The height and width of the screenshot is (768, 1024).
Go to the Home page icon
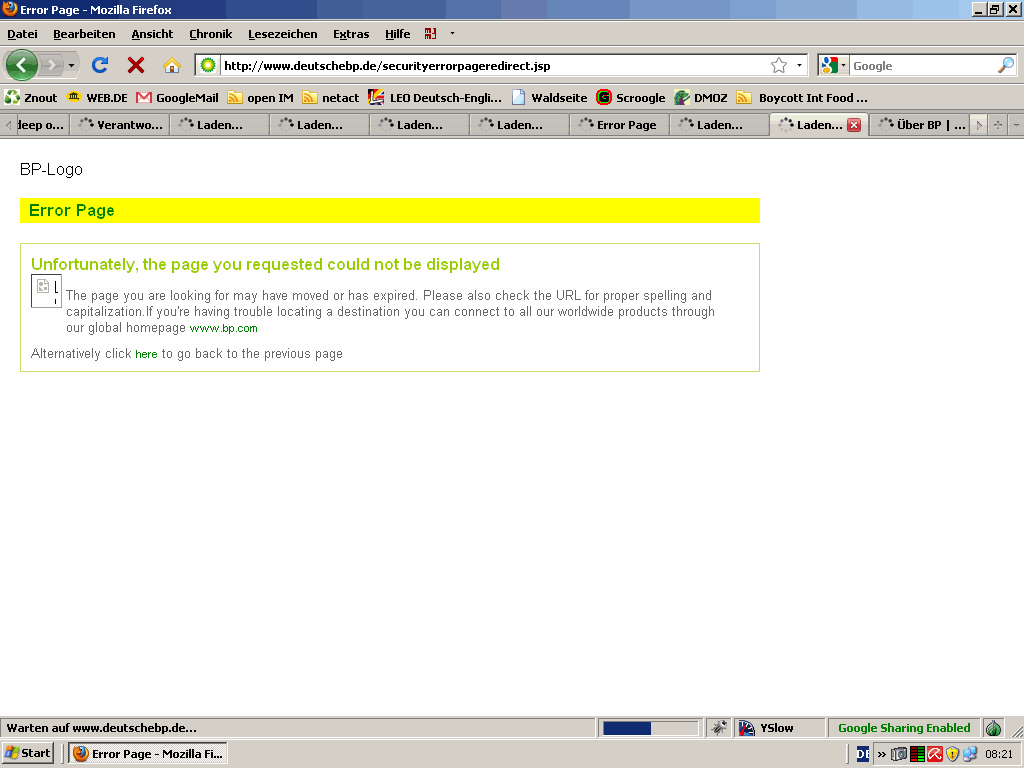coord(172,65)
